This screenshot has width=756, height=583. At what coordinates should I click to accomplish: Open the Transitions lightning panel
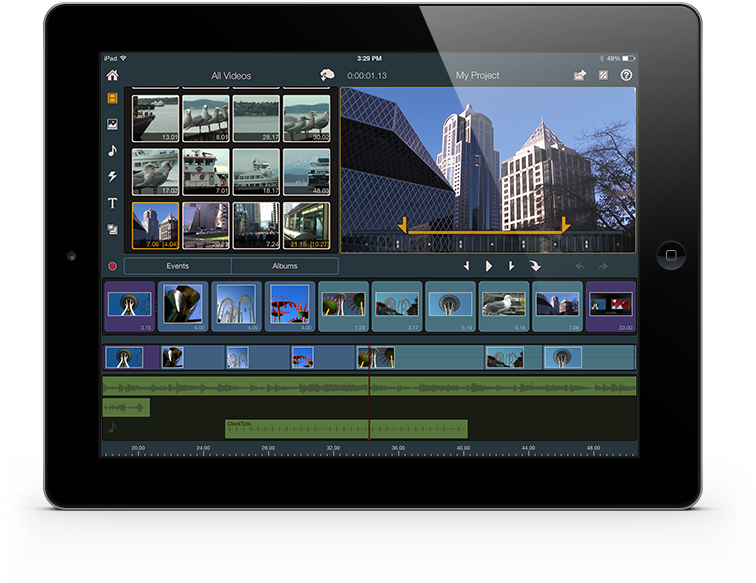tap(112, 177)
